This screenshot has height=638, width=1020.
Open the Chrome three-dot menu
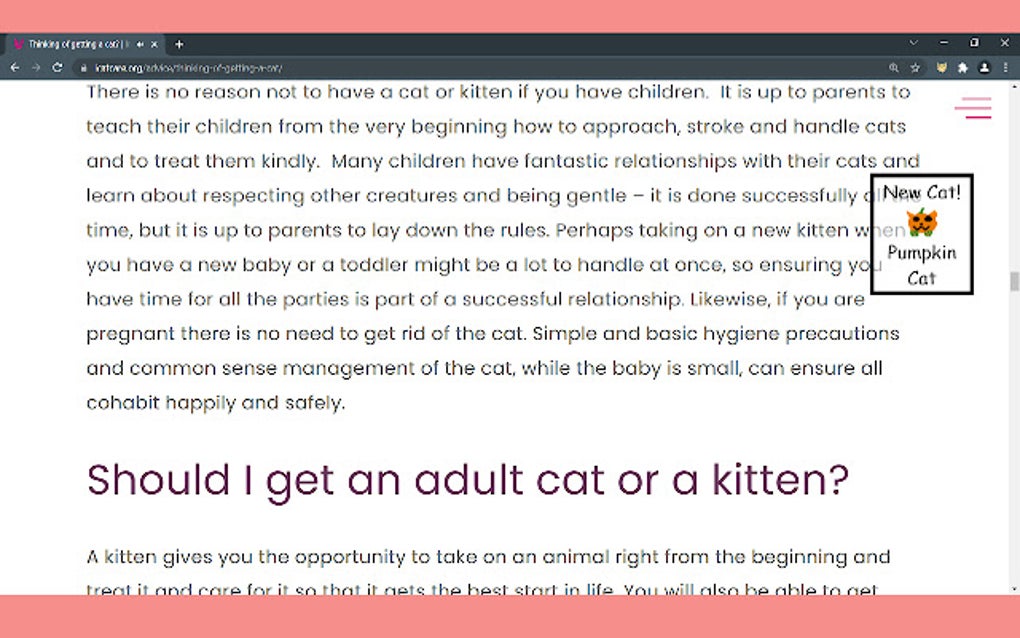[x=1006, y=68]
